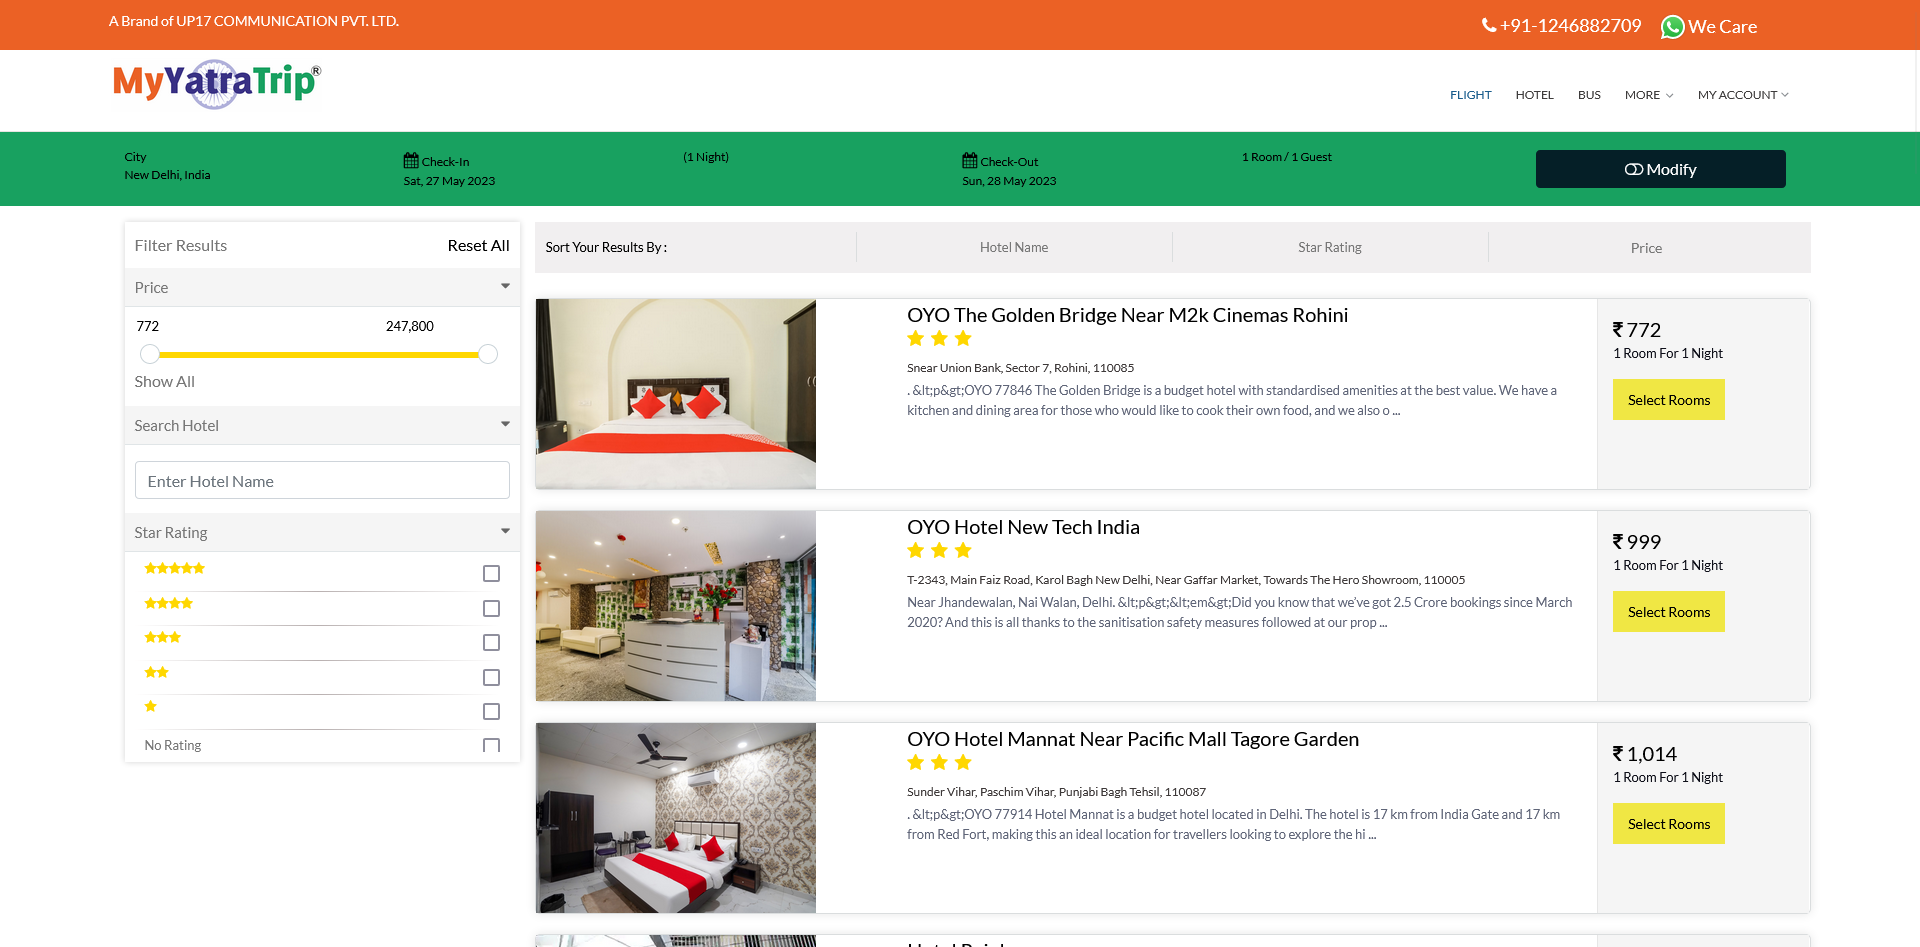Click Show All under price slider

[165, 381]
